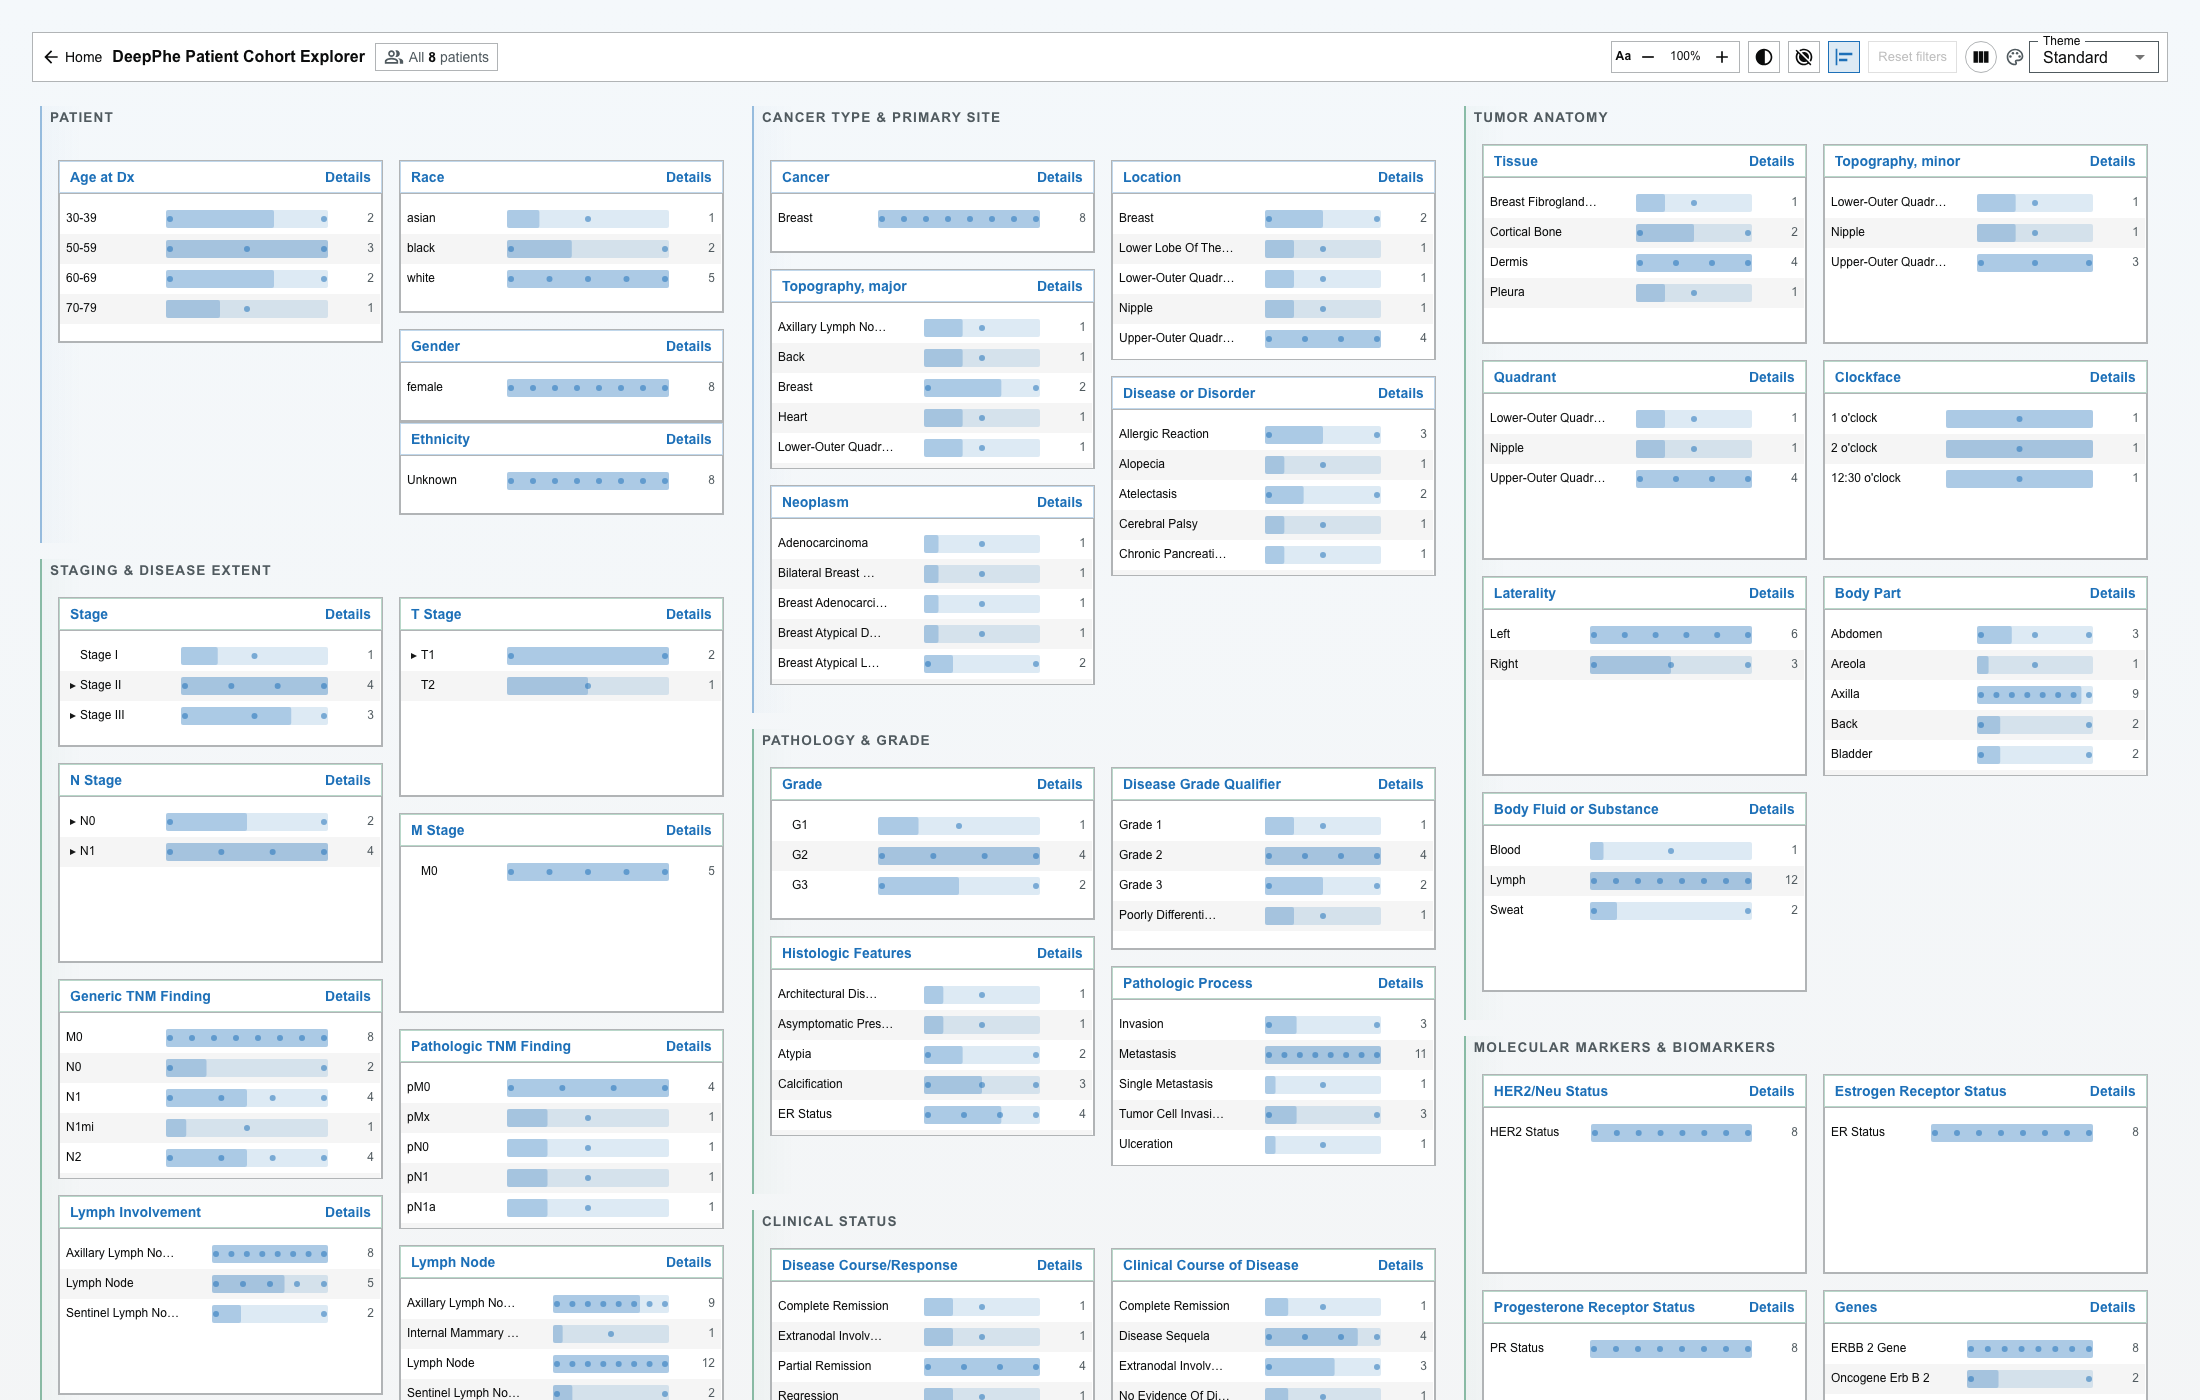Image resolution: width=2200 pixels, height=1400 pixels.
Task: Click the Lymph Involvement panel title
Action: point(135,1212)
